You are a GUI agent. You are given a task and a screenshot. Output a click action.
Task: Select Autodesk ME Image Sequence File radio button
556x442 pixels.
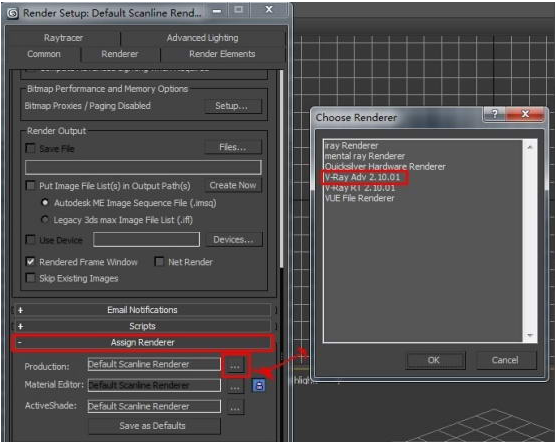45,202
